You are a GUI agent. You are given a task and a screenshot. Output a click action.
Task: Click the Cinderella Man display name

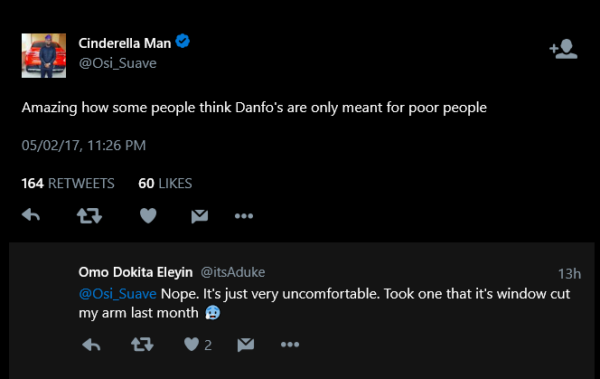pyautogui.click(x=125, y=43)
